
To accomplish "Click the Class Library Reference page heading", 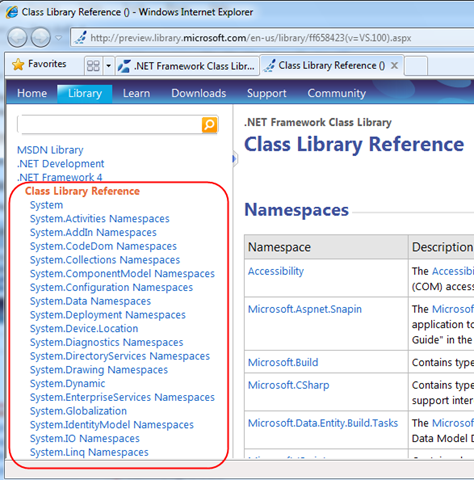I will click(354, 145).
